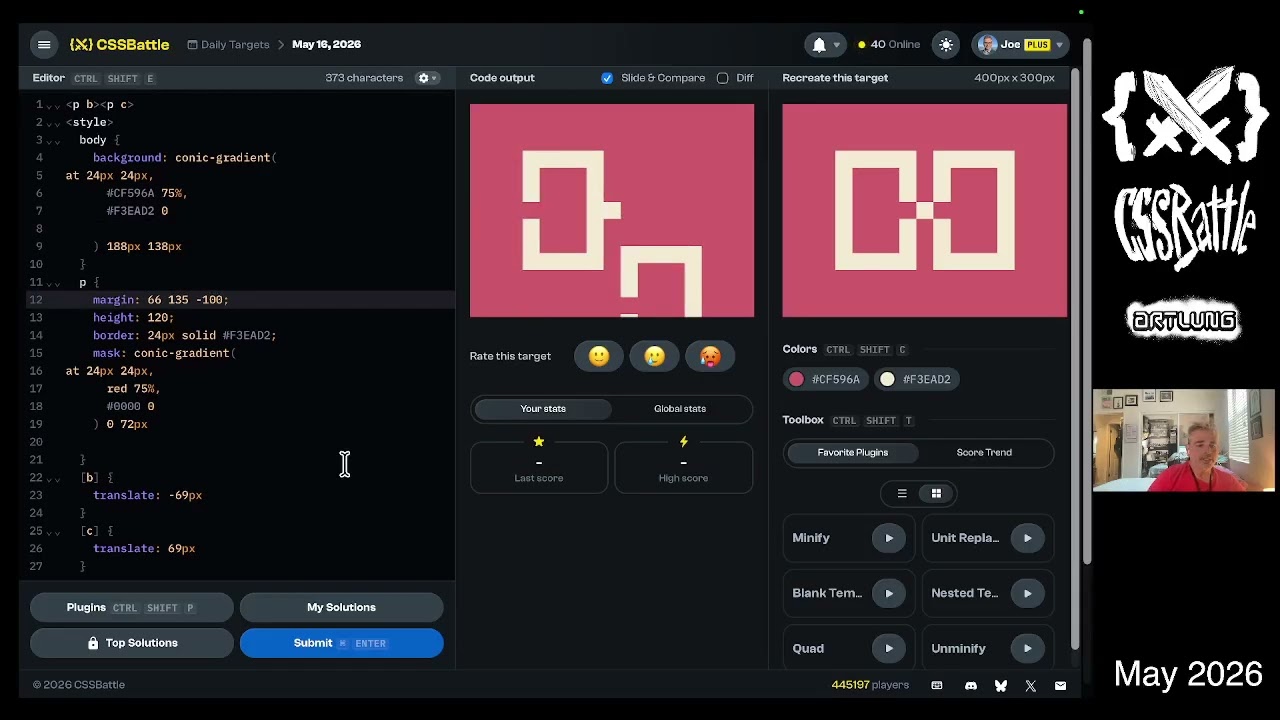The image size is (1280, 720).
Task: Submit the solution
Action: tap(341, 643)
